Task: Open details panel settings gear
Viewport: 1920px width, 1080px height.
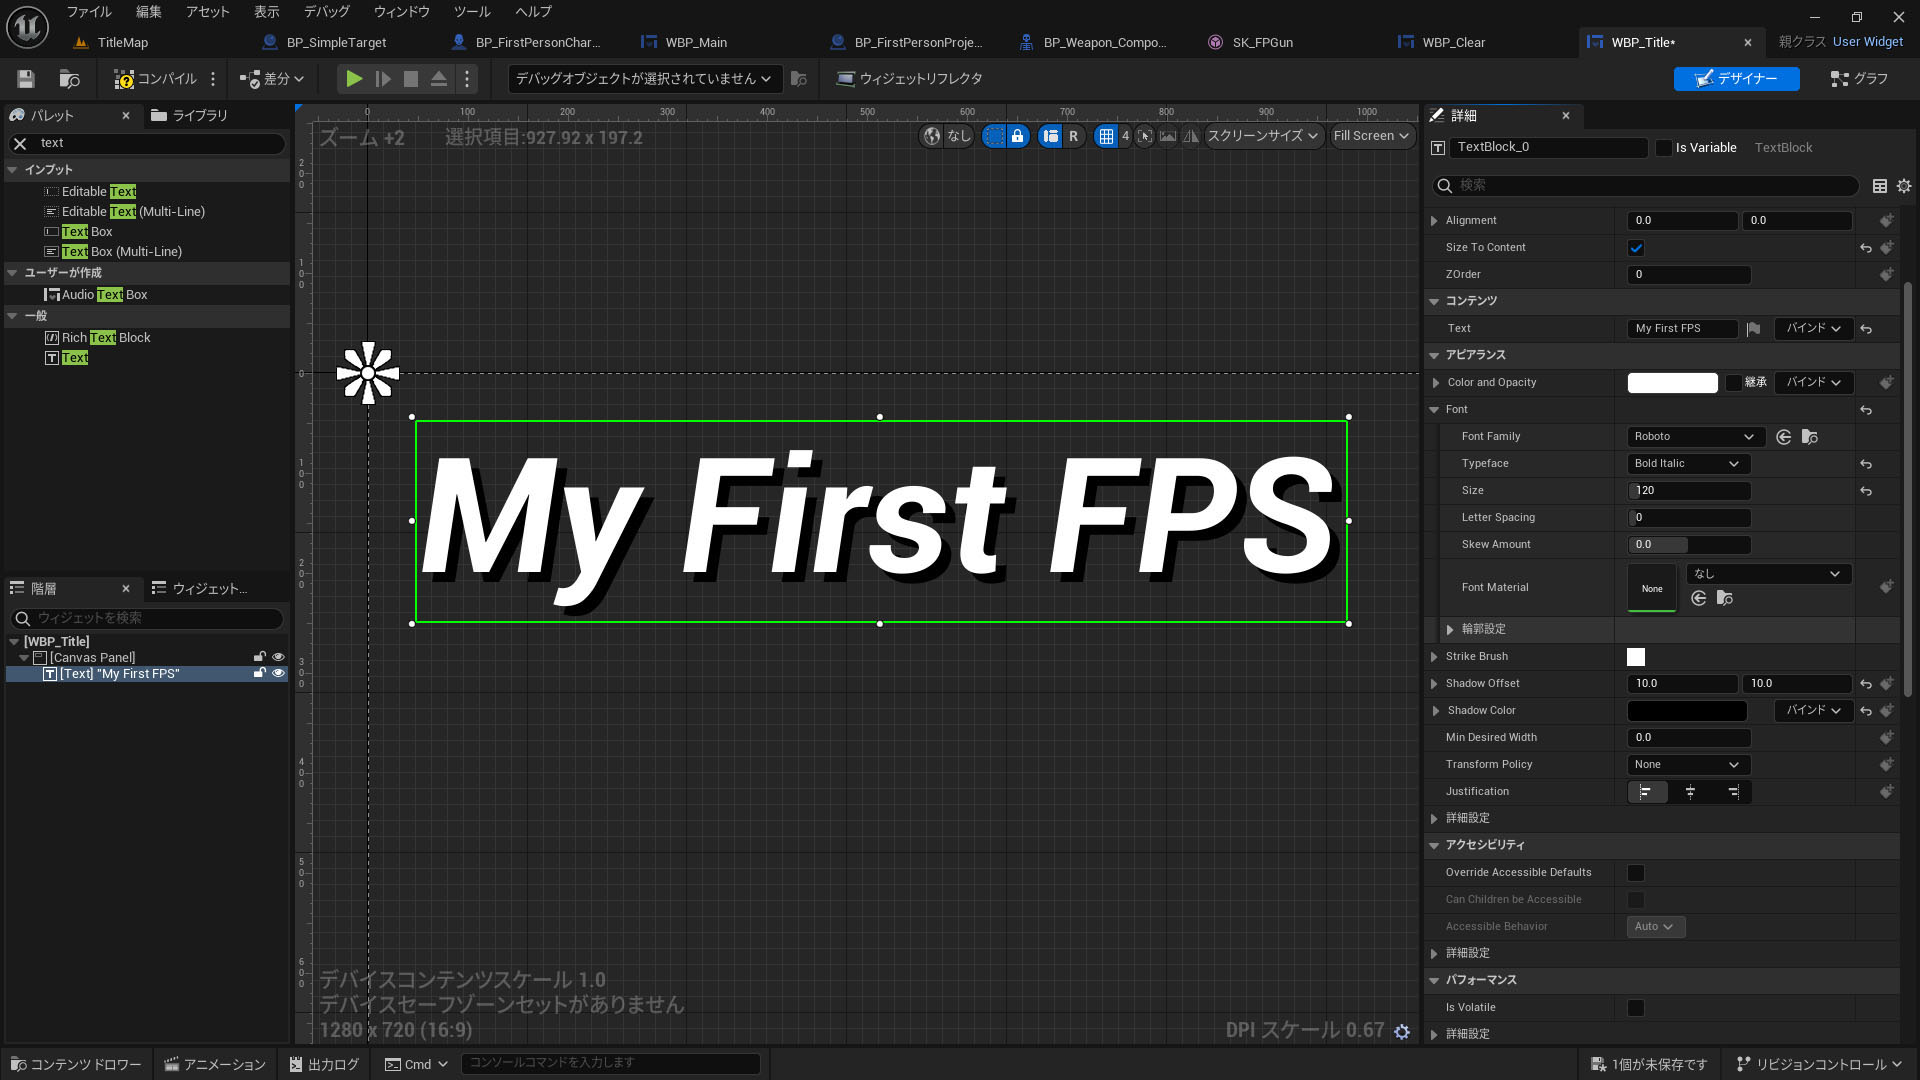Action: point(1903,186)
